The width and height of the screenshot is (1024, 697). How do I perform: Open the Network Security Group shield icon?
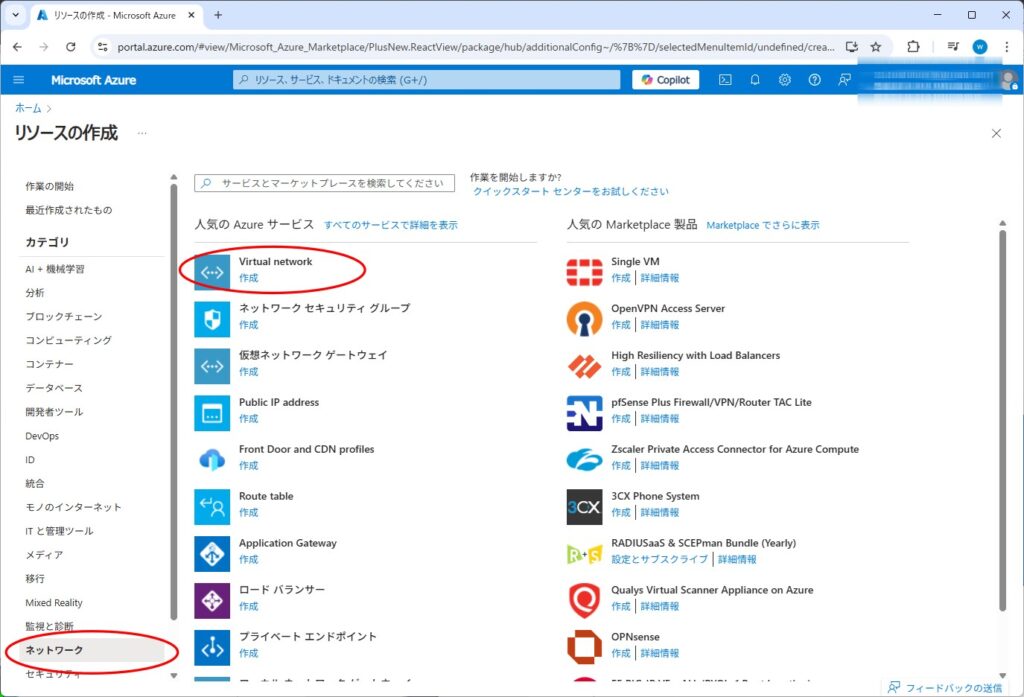tap(212, 319)
